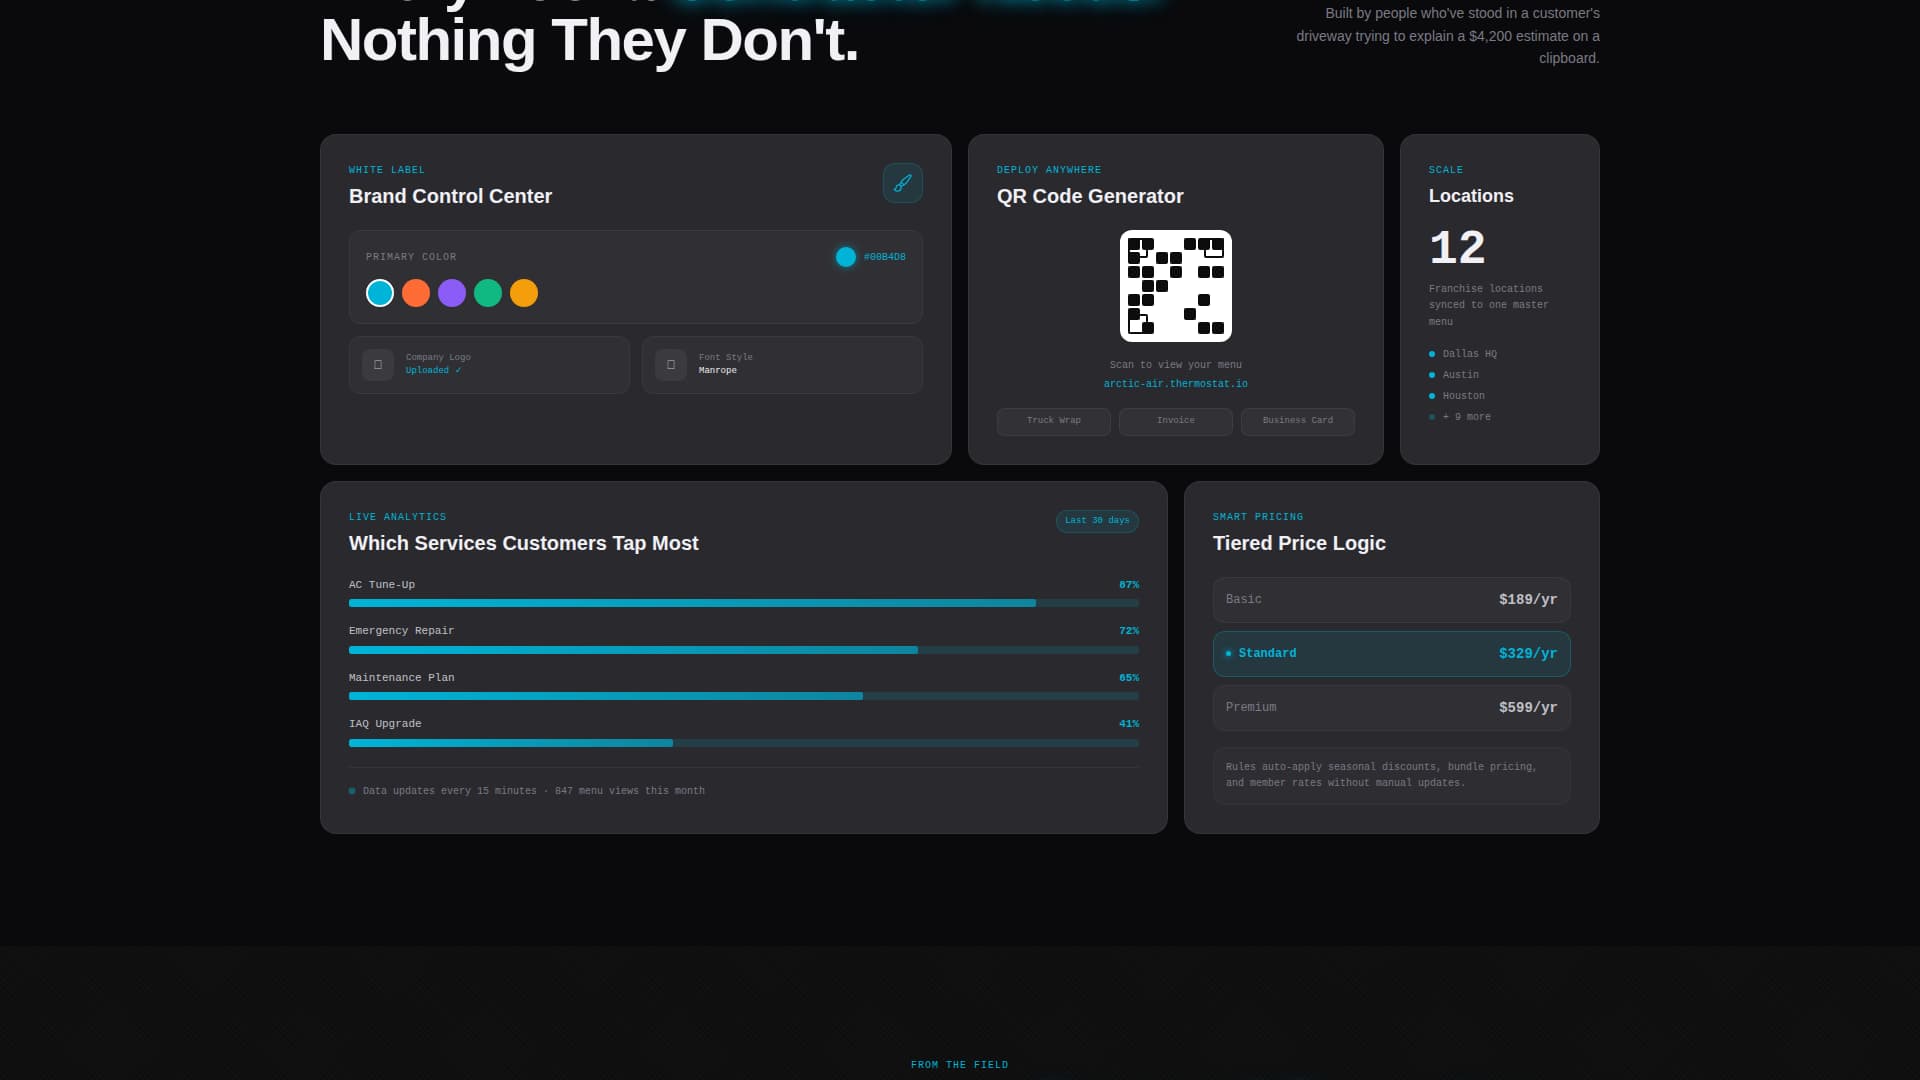Click the Manrope font style value
Viewport: 1920px width, 1080px height.
click(718, 371)
